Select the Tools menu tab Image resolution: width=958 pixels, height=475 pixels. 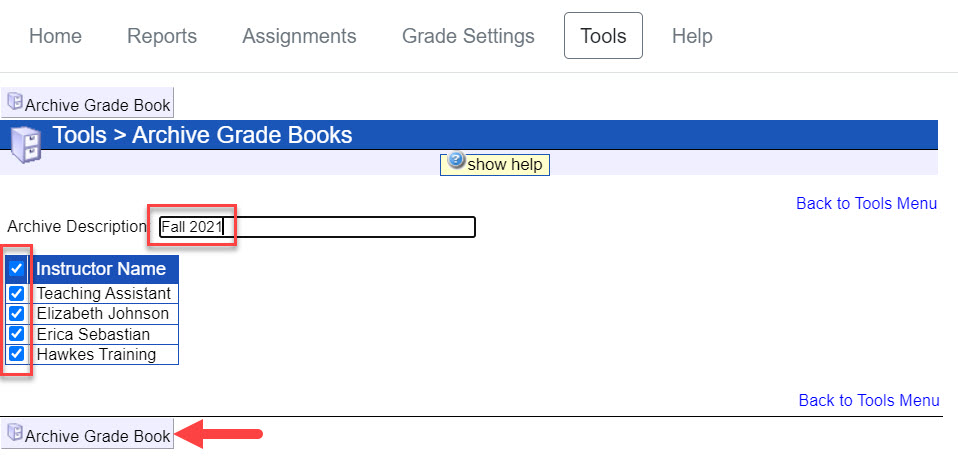pyautogui.click(x=603, y=36)
